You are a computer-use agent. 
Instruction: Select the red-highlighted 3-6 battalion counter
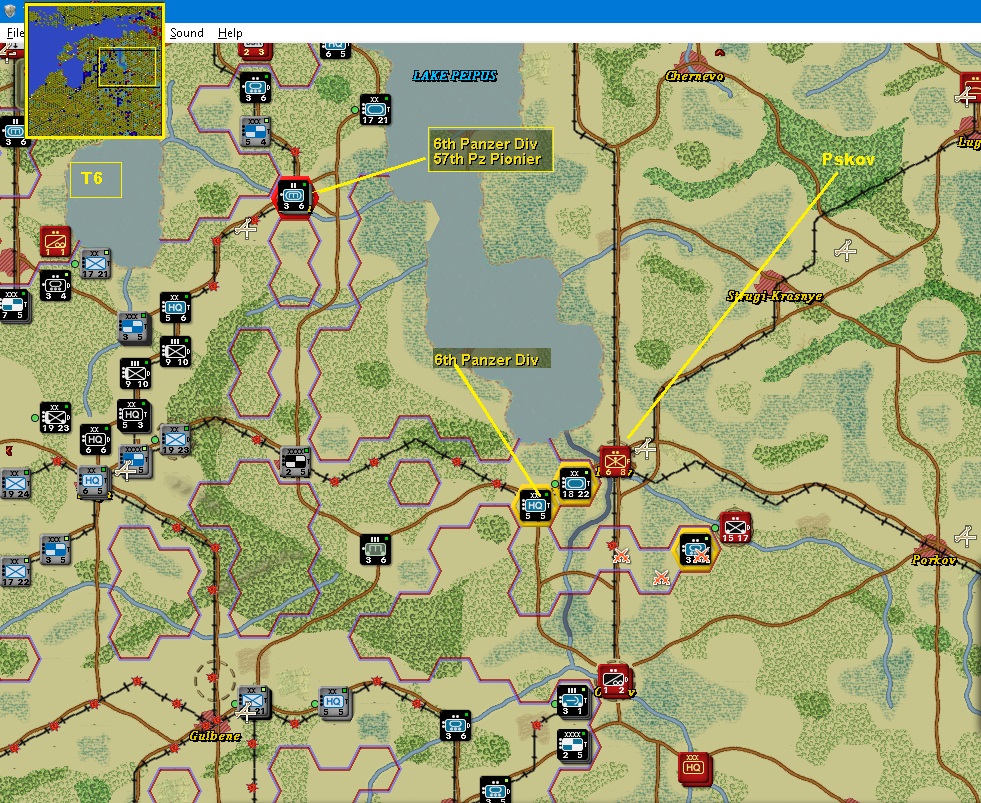294,197
